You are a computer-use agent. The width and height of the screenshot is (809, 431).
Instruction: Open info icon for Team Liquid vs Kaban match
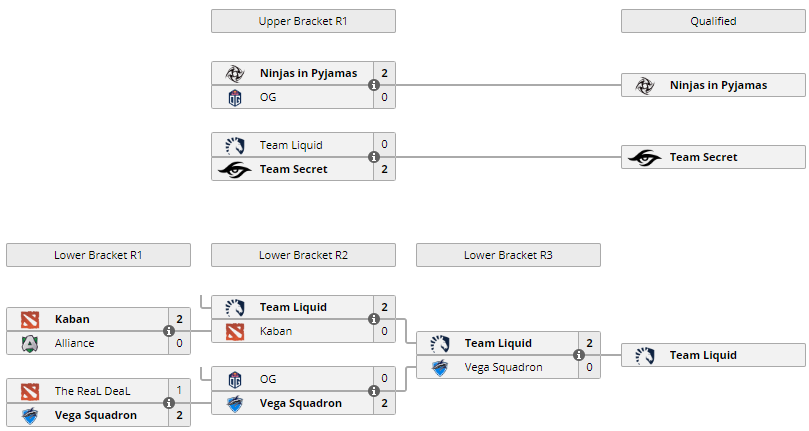[x=374, y=319]
